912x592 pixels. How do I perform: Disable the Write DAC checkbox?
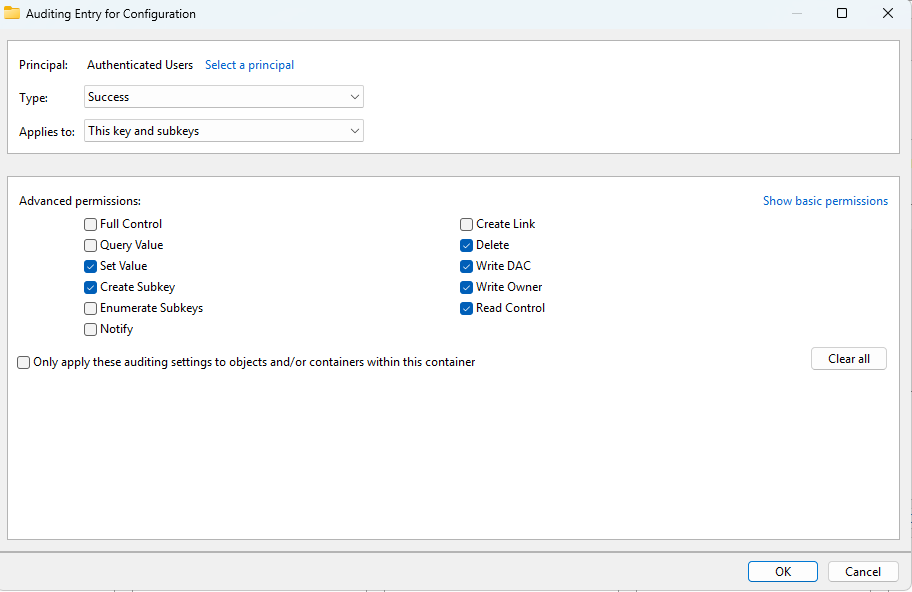coord(467,266)
